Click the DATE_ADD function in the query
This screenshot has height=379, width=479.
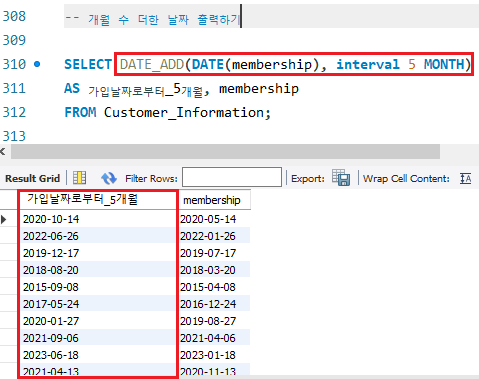(x=152, y=64)
